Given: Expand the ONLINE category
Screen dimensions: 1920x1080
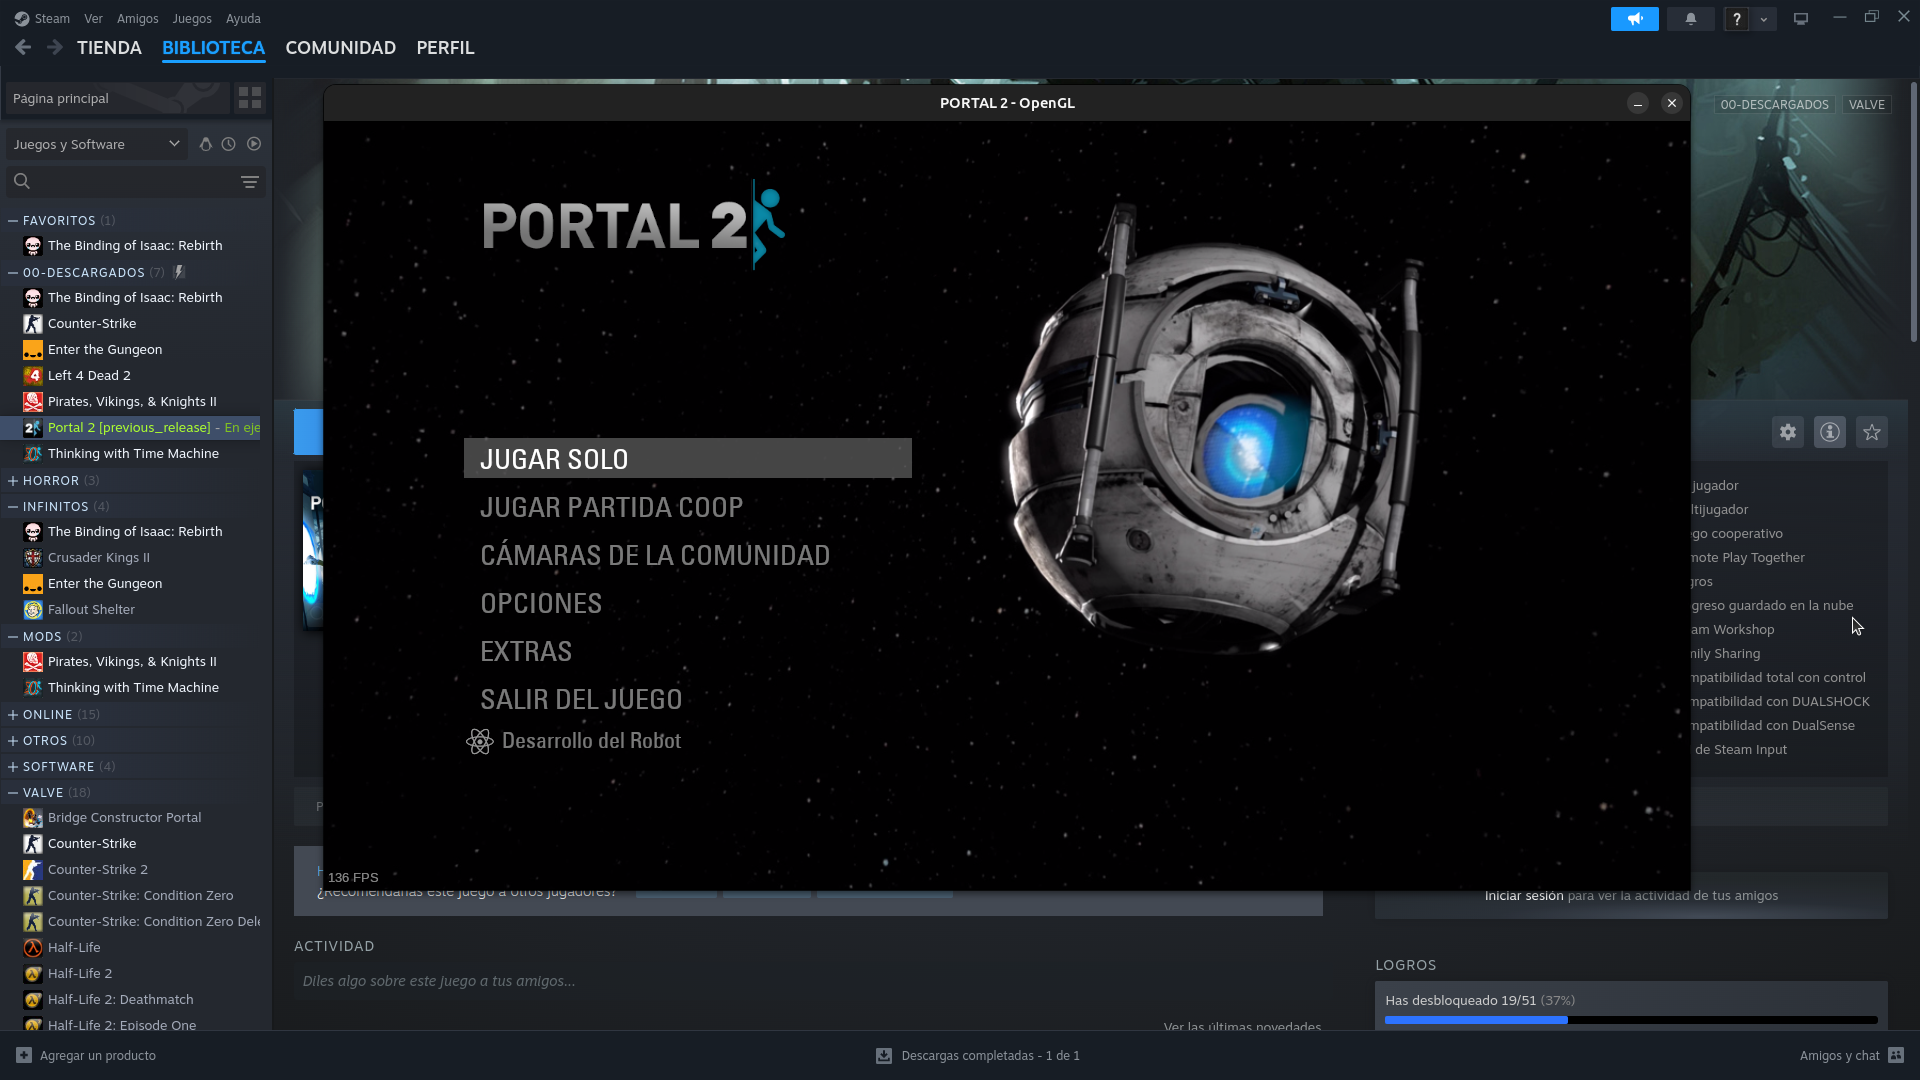Looking at the screenshot, I should tap(13, 714).
